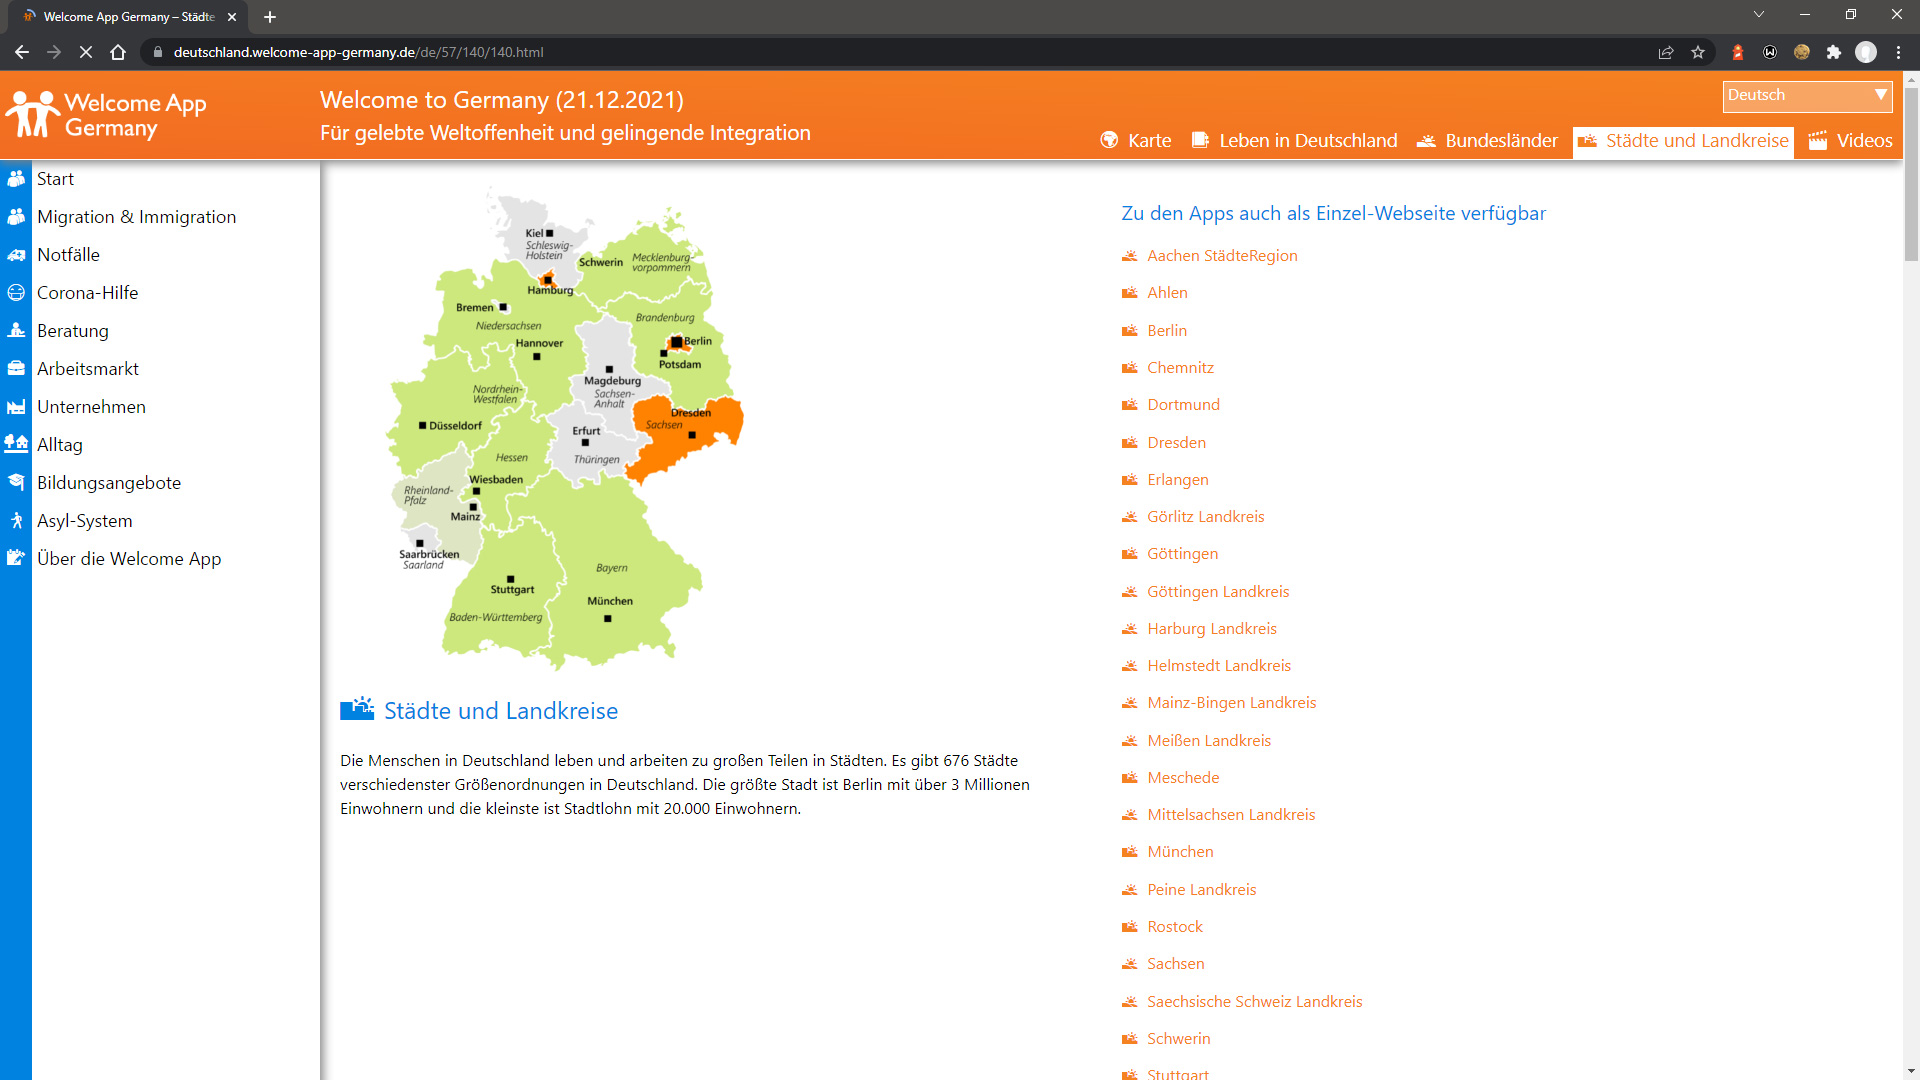This screenshot has height=1080, width=1920.
Task: Click the Städte und Landkreise section heading
Action: (501, 711)
